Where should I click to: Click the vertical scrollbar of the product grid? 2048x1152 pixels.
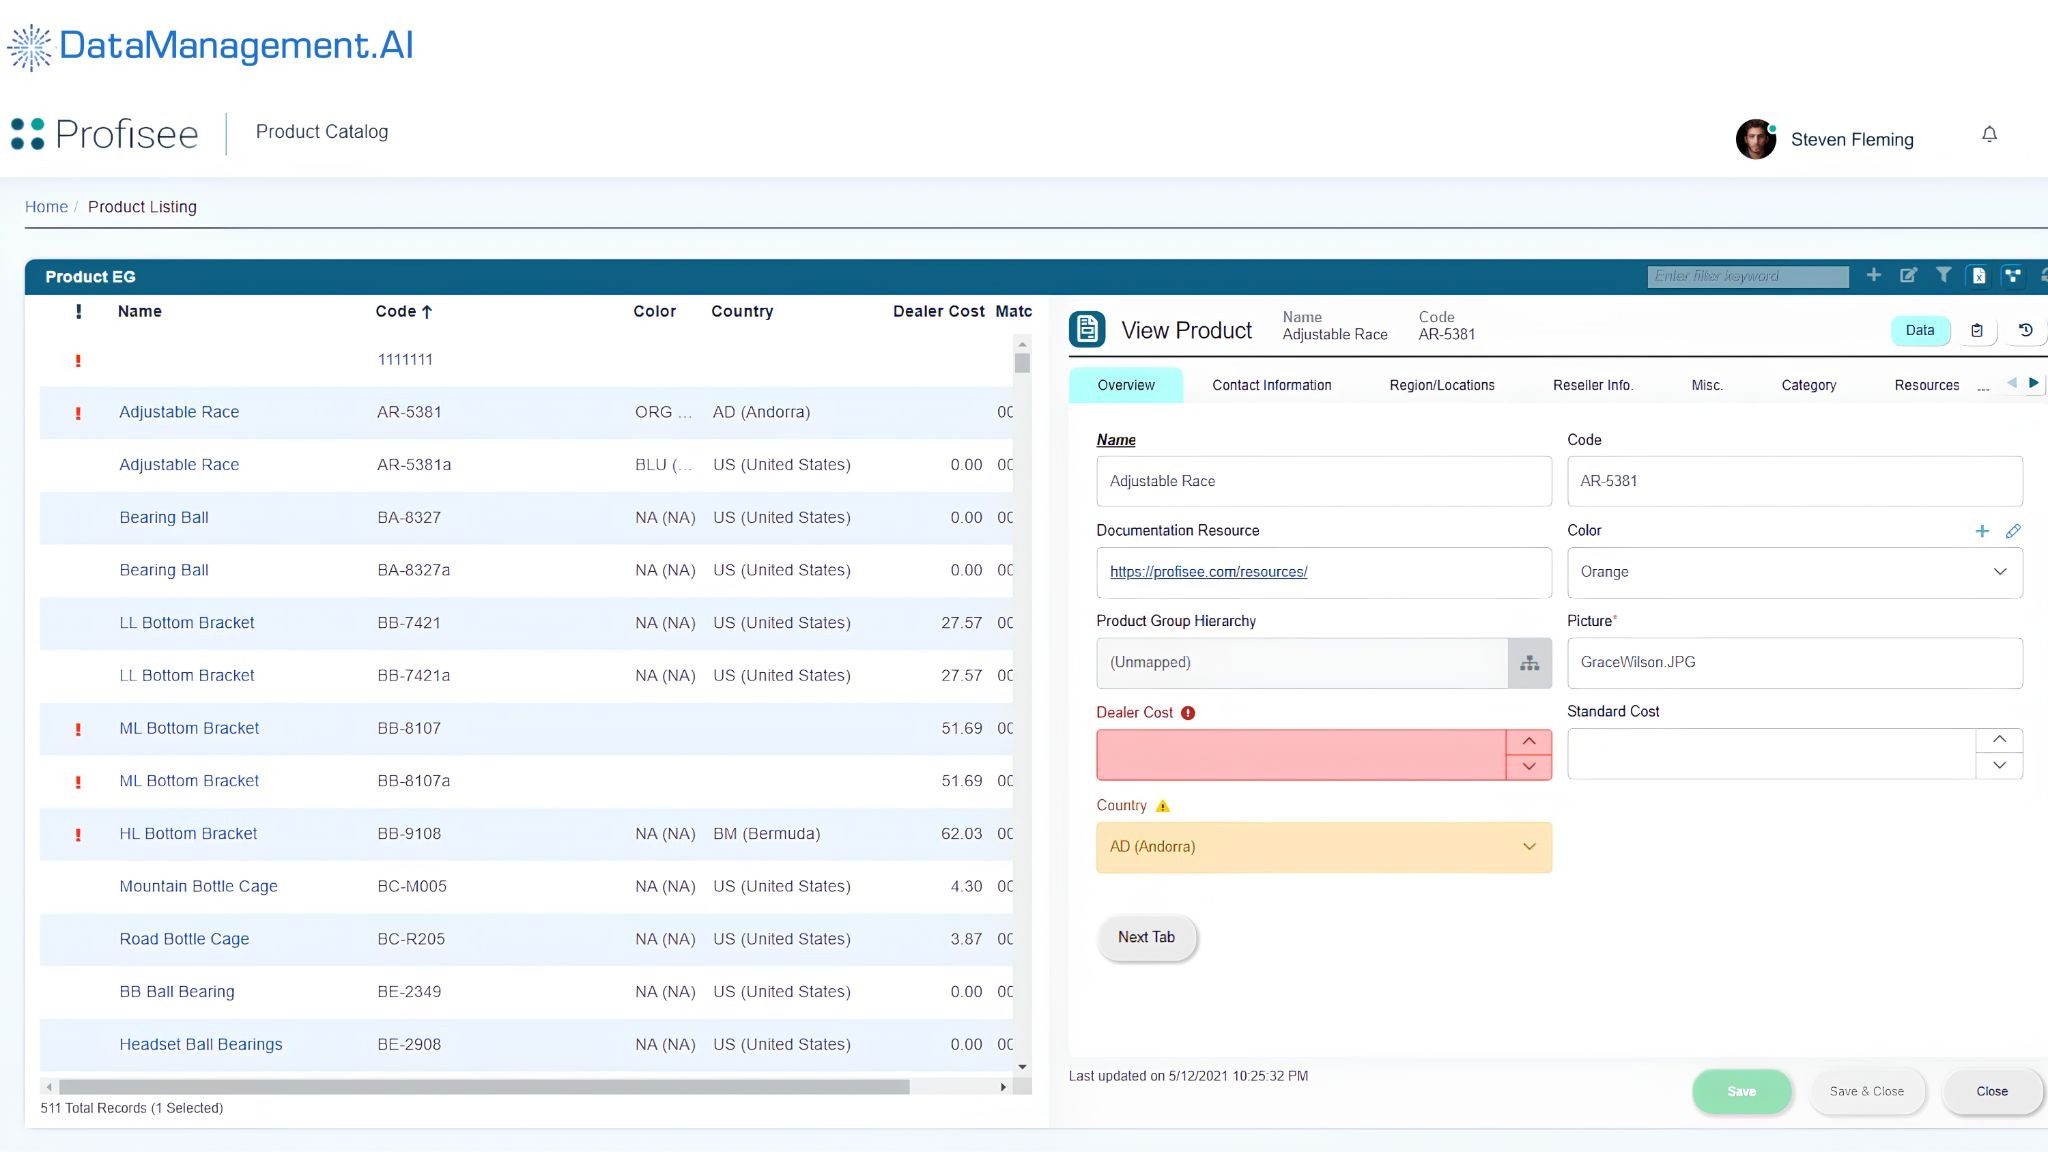click(1022, 363)
